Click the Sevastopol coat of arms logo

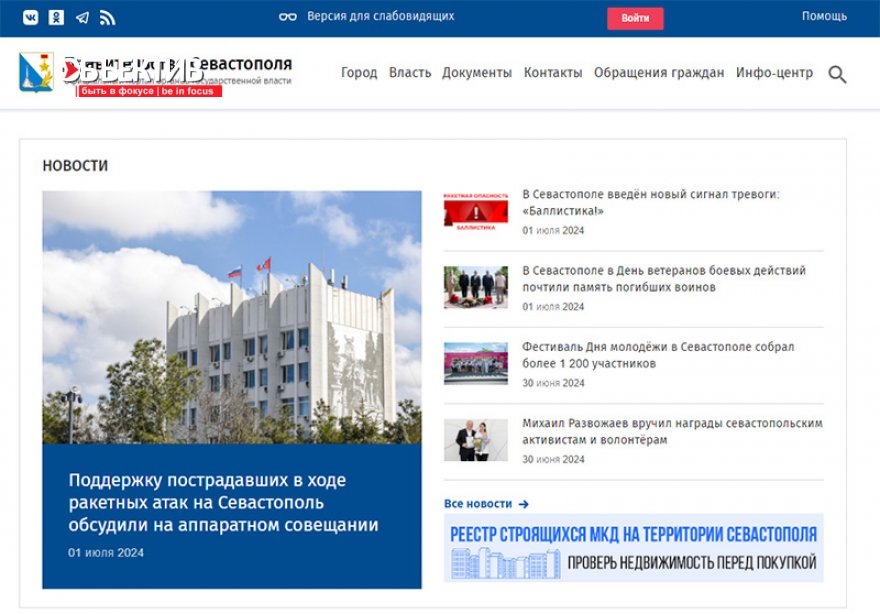pos(36,72)
